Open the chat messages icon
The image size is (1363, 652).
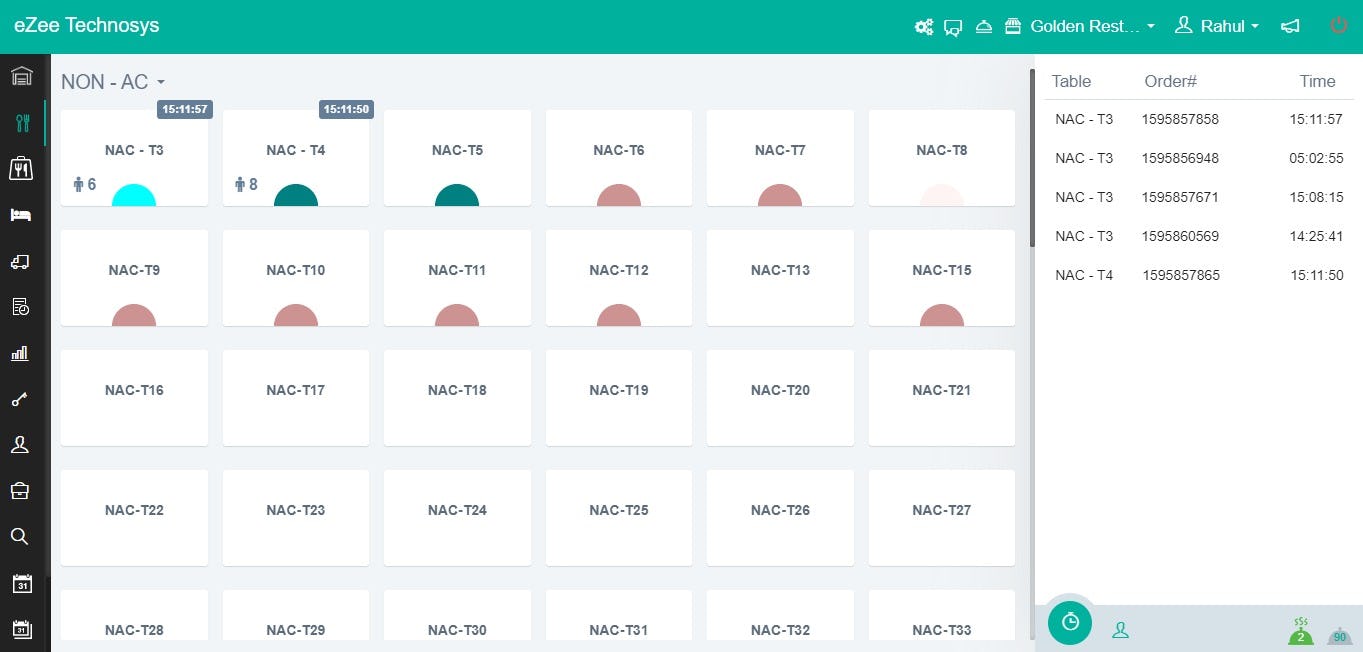tap(953, 27)
